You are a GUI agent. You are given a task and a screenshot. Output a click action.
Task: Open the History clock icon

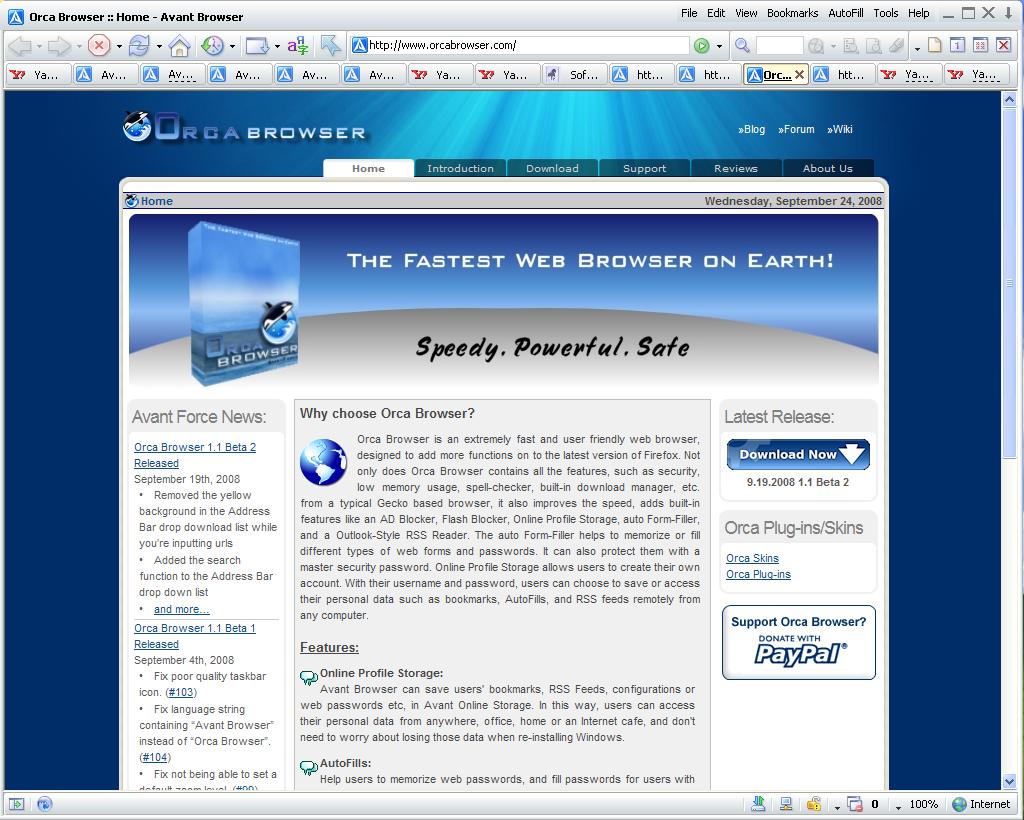click(212, 46)
